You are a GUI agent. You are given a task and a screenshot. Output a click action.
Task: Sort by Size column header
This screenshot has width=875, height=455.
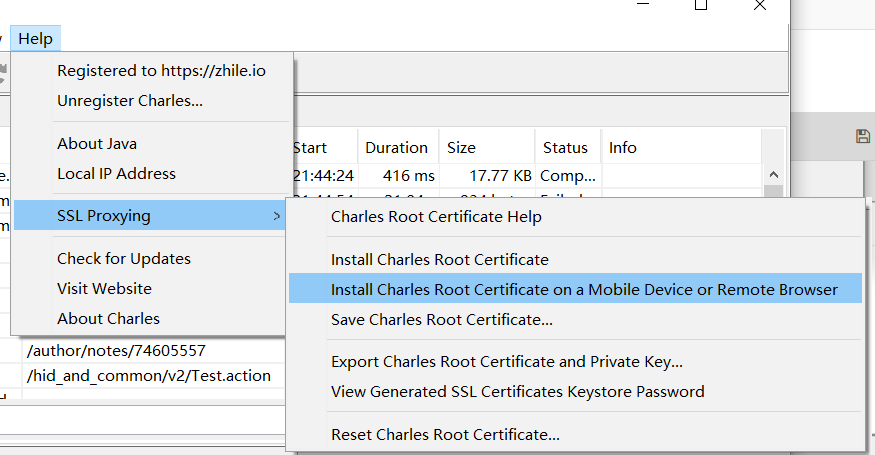pos(485,147)
